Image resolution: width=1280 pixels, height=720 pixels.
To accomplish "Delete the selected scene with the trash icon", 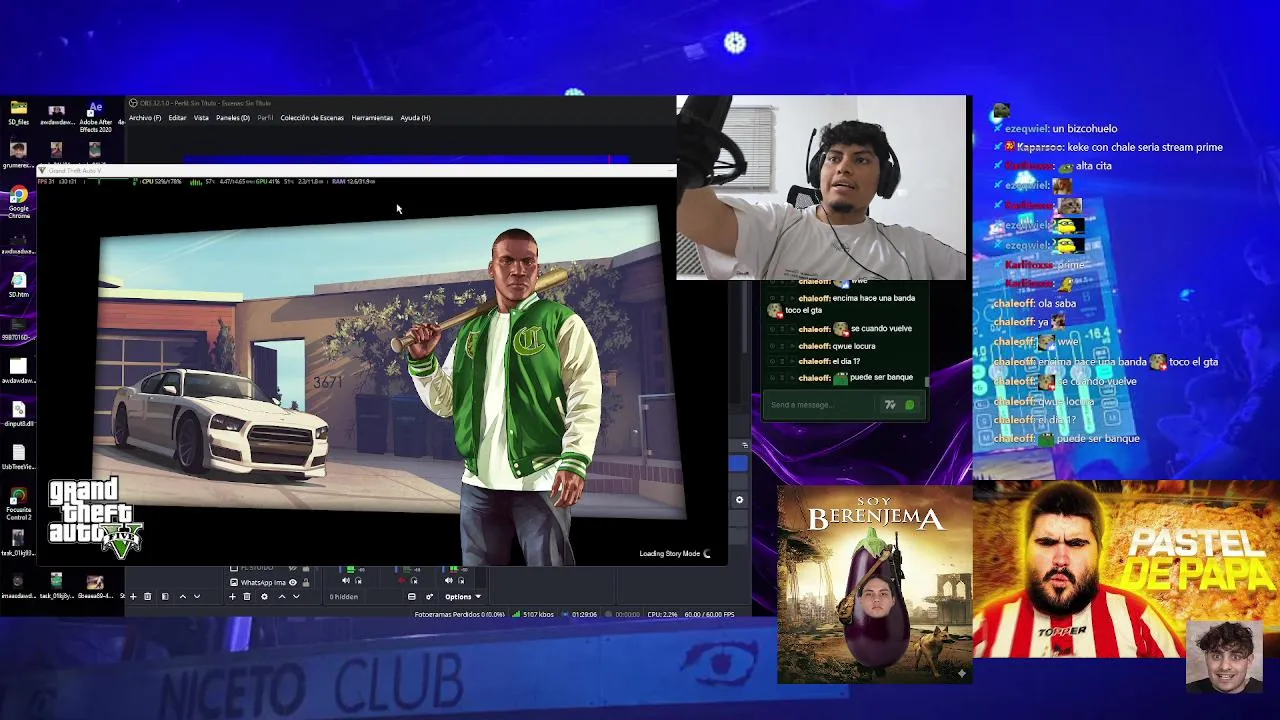I will [147, 596].
